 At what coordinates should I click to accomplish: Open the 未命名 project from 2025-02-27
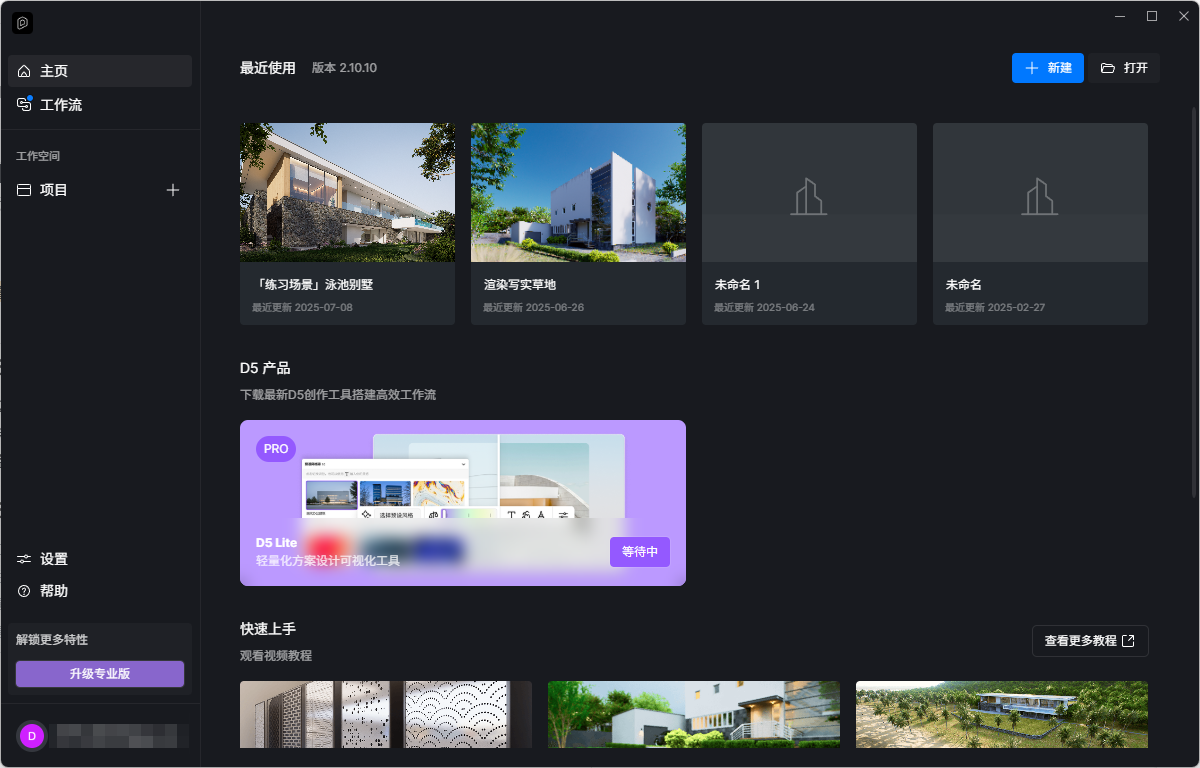click(x=1040, y=224)
